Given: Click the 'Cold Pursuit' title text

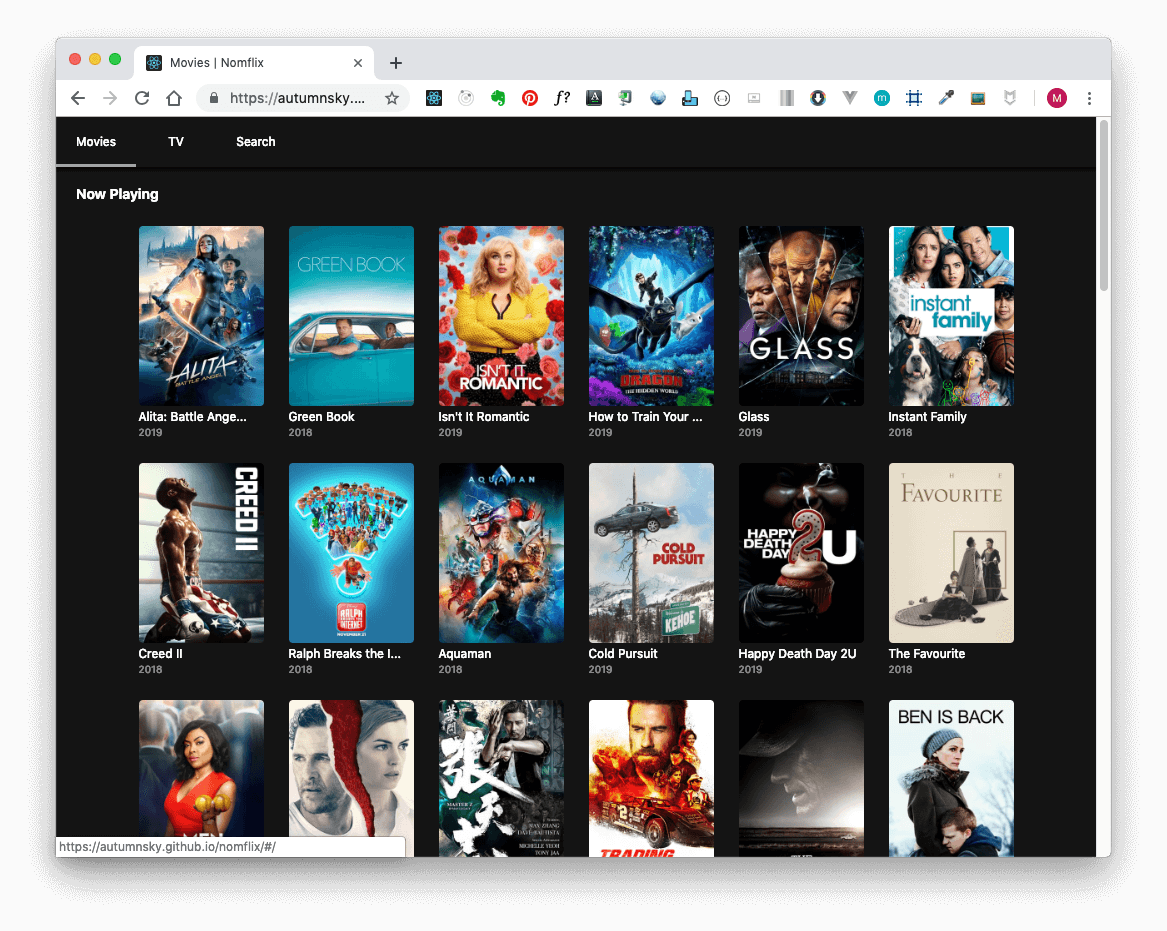Looking at the screenshot, I should pos(623,653).
